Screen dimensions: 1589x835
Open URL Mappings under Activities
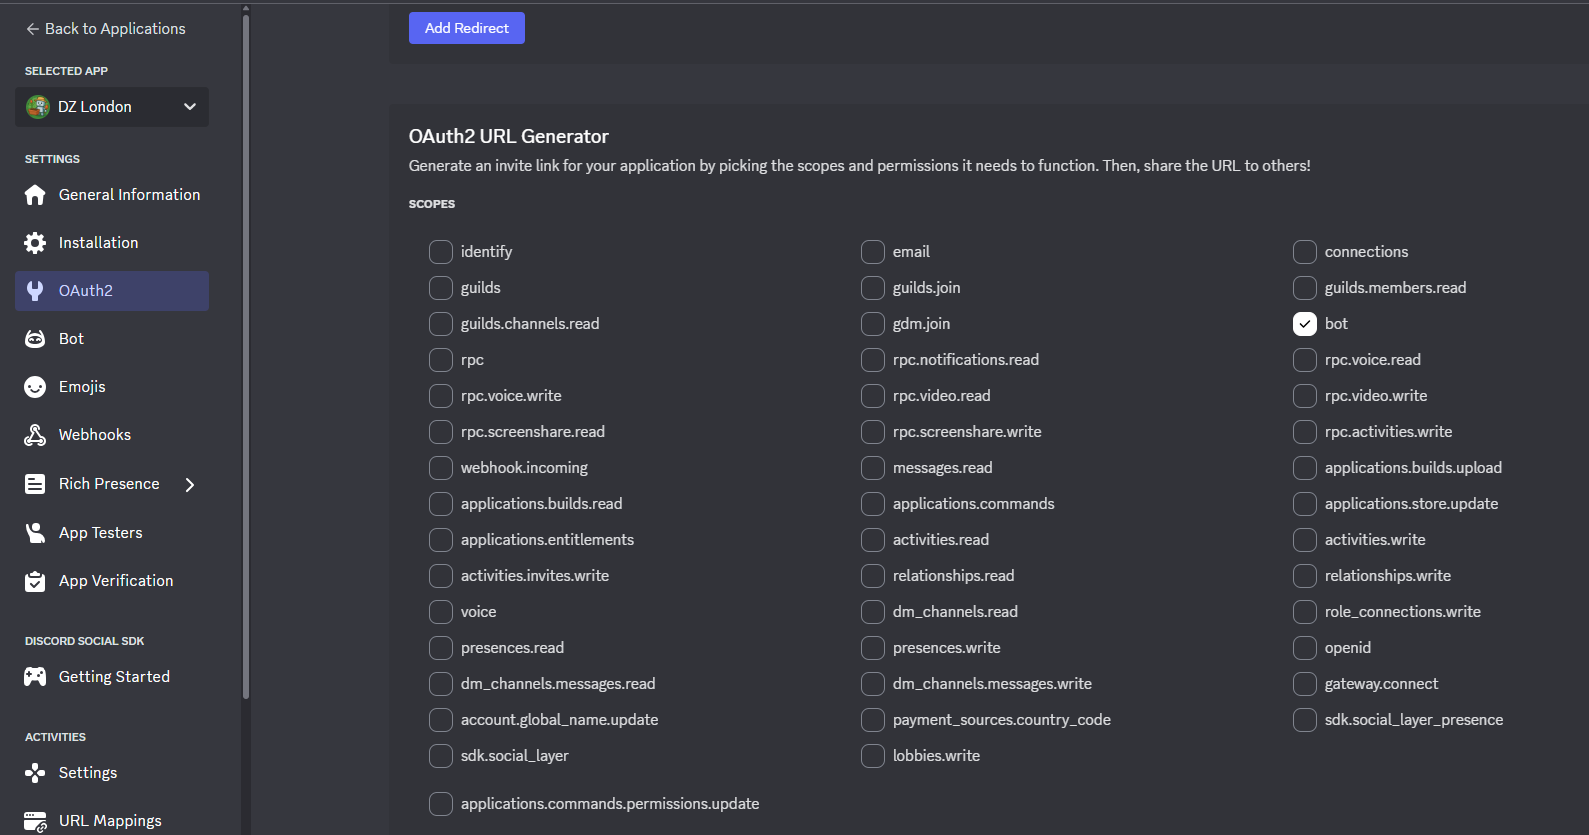(112, 821)
